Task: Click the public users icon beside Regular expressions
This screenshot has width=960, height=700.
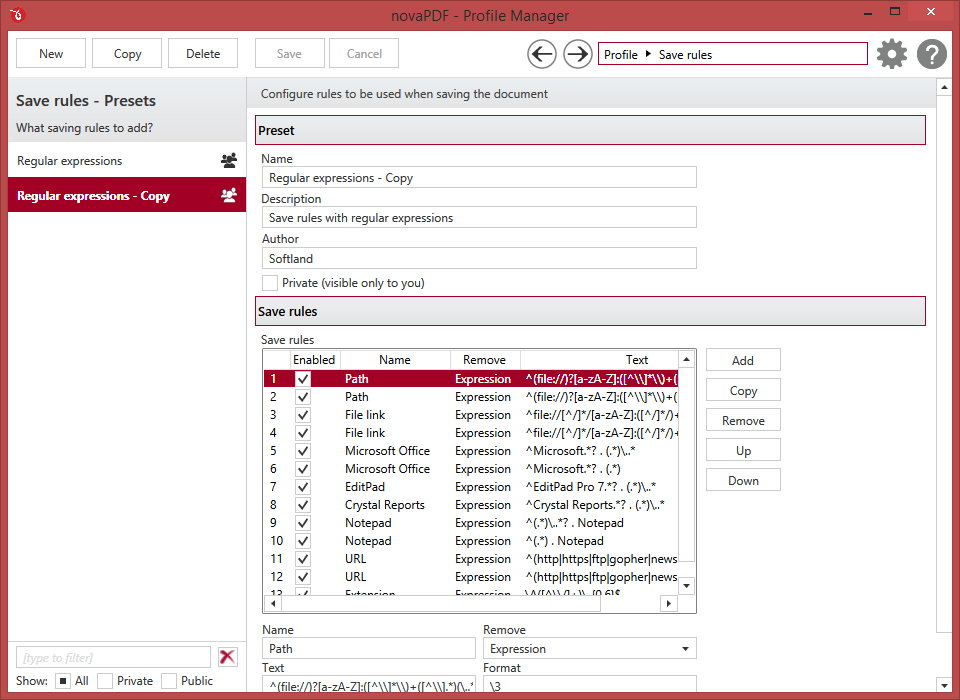Action: [229, 160]
